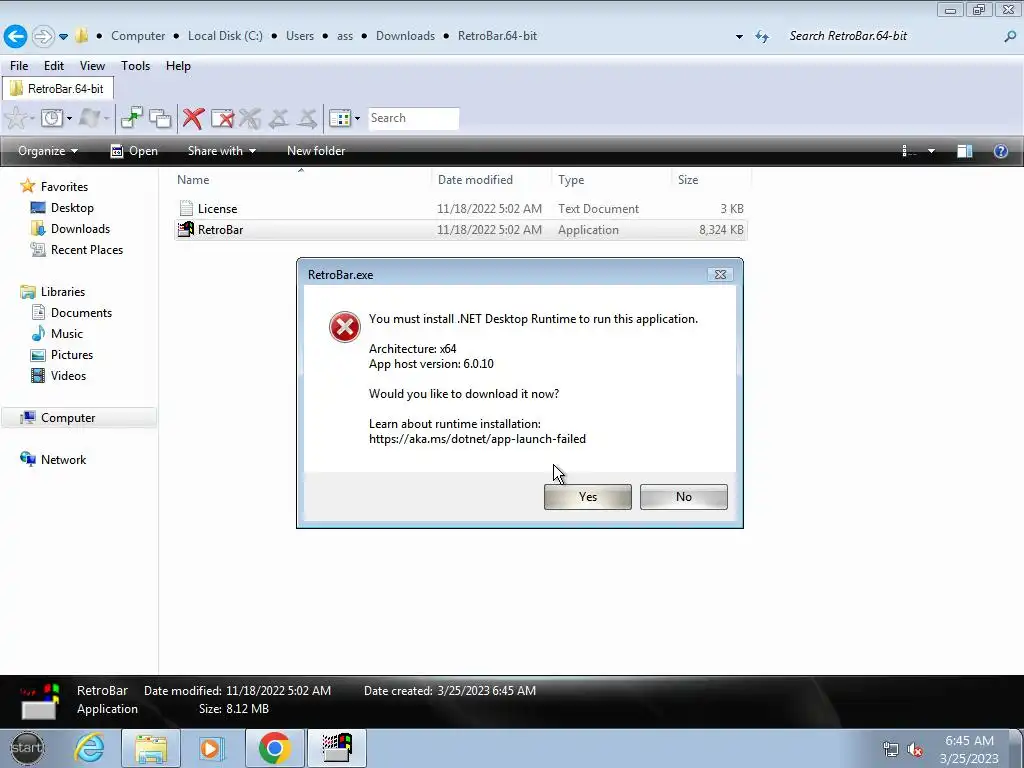Open the Organize dropdown menu
The height and width of the screenshot is (768, 1024).
point(48,151)
